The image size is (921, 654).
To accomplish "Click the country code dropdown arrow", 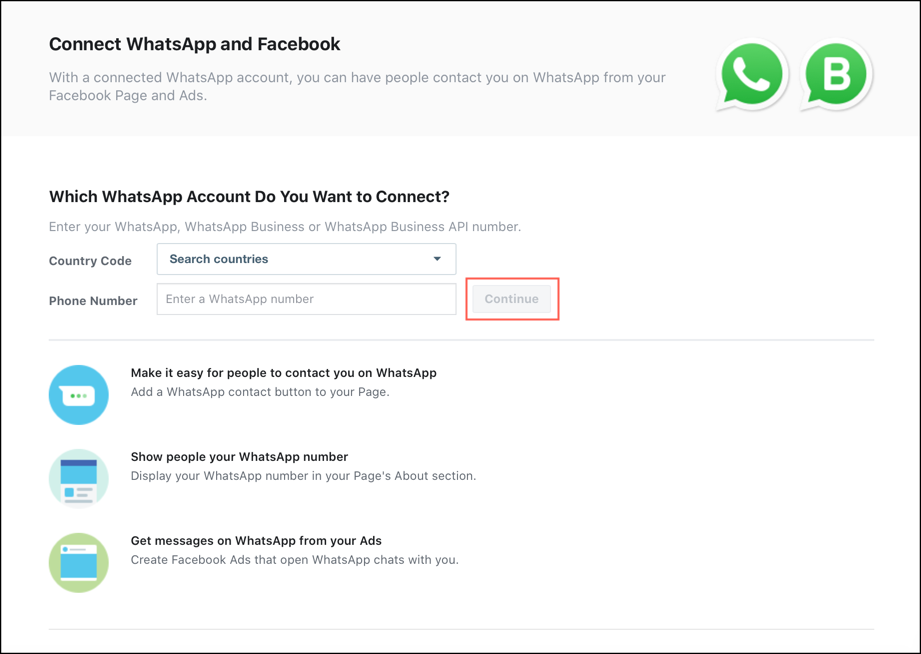I will pos(437,259).
